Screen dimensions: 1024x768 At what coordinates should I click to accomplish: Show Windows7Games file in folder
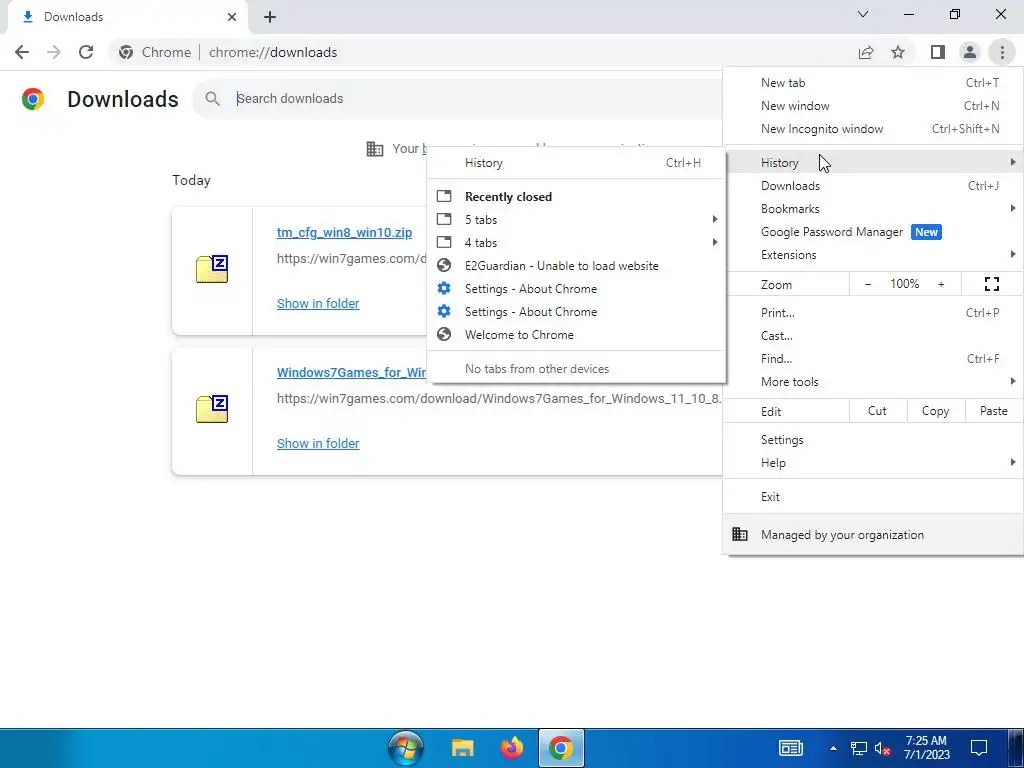click(318, 443)
